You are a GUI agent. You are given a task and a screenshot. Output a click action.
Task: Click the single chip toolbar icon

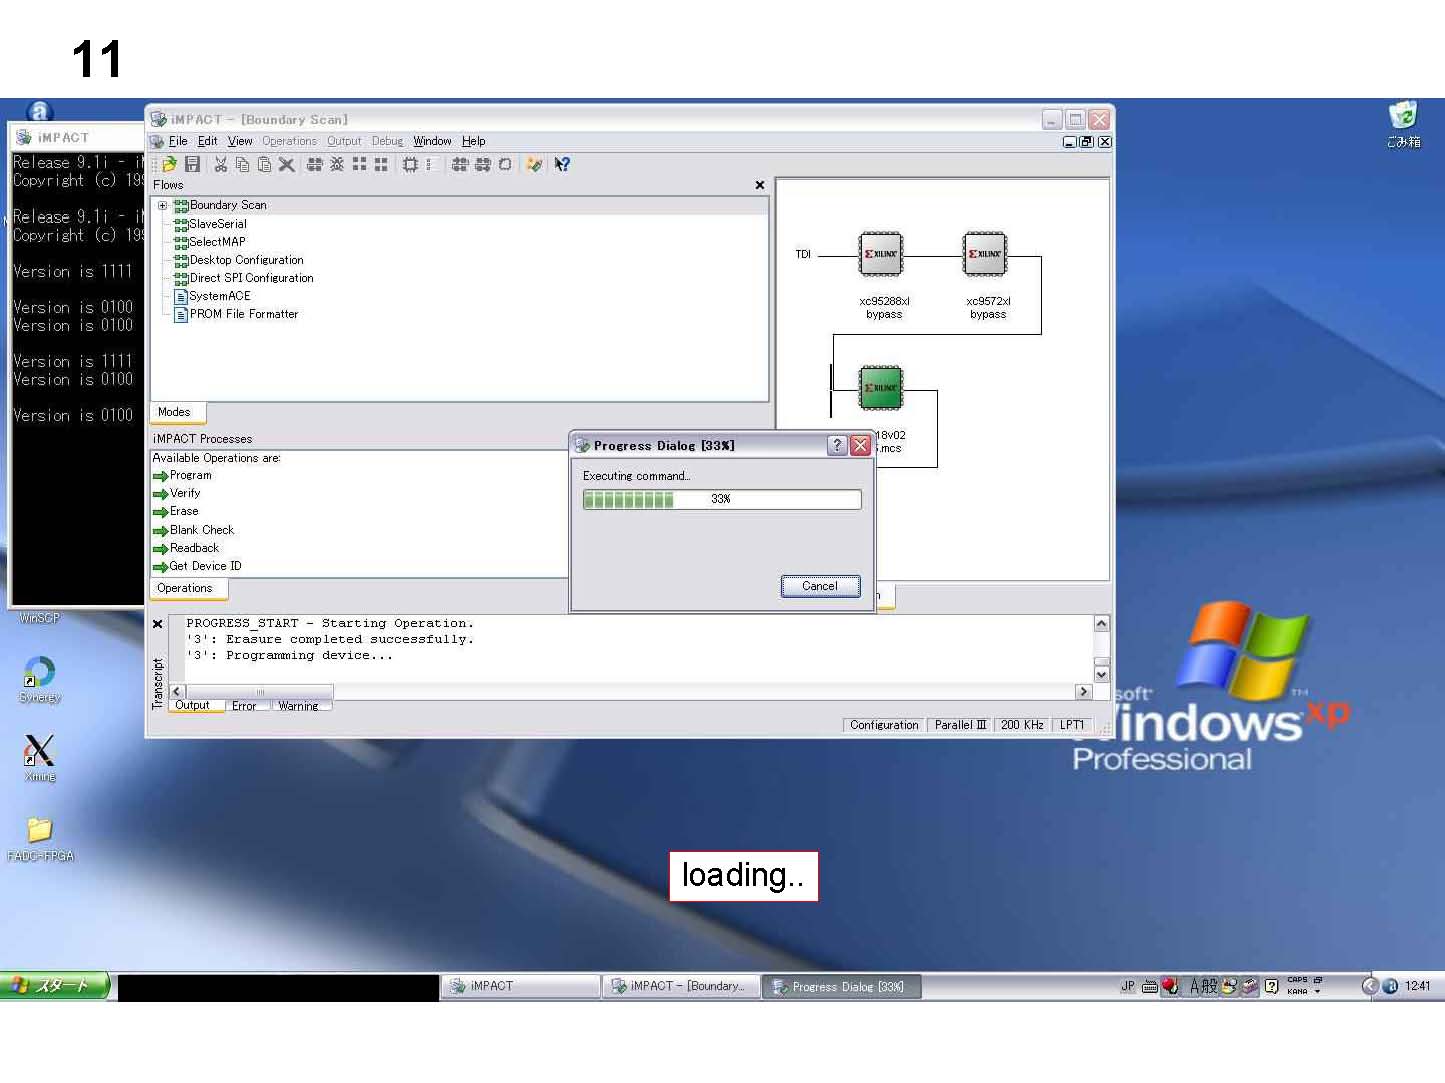tap(410, 165)
